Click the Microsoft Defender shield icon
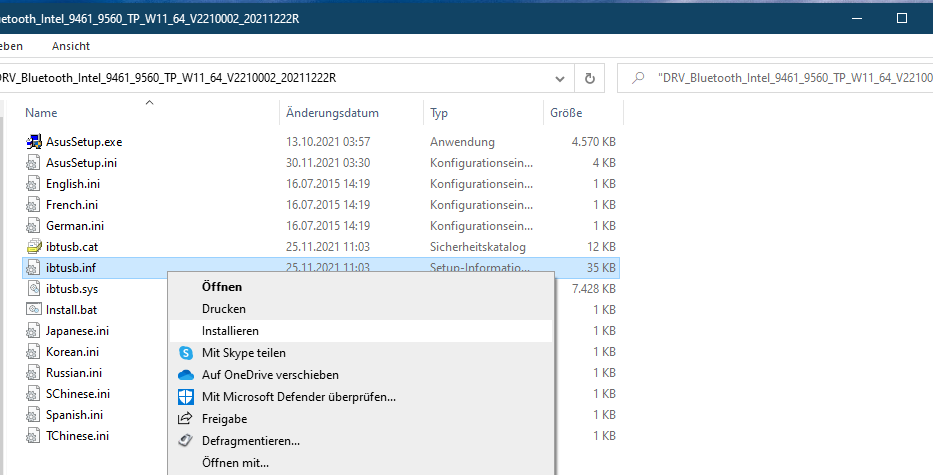This screenshot has width=933, height=475. [186, 397]
